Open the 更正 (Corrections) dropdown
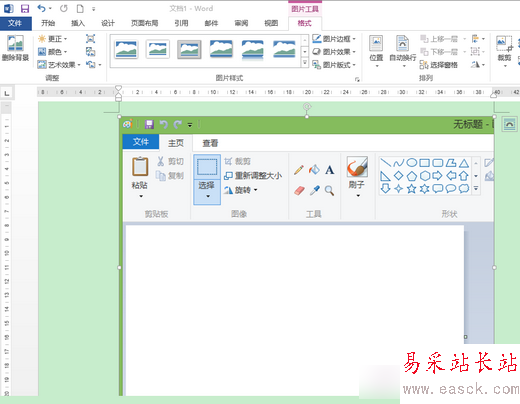Screen dimensions: 520x404 point(53,39)
